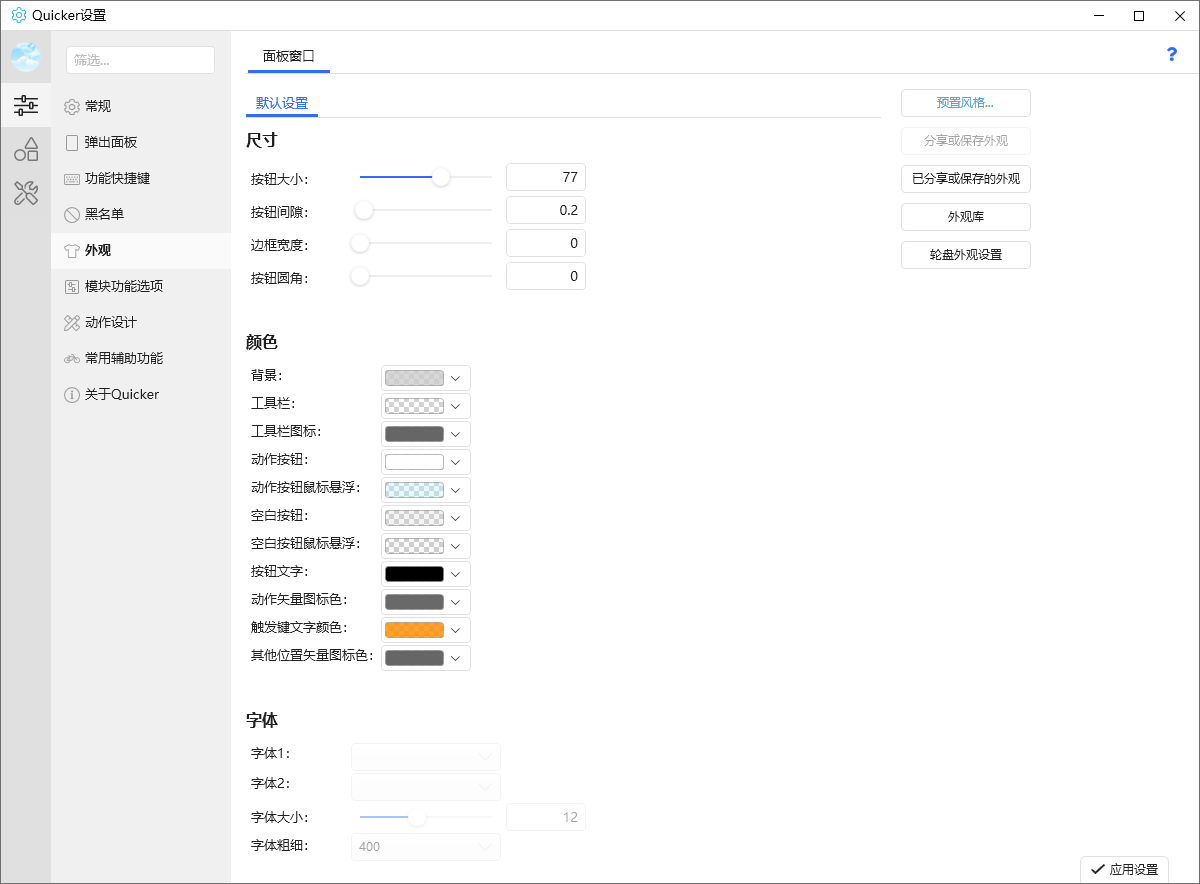Select the 默认设置 sub-tab
Screen dimensions: 1200x884
point(282,103)
